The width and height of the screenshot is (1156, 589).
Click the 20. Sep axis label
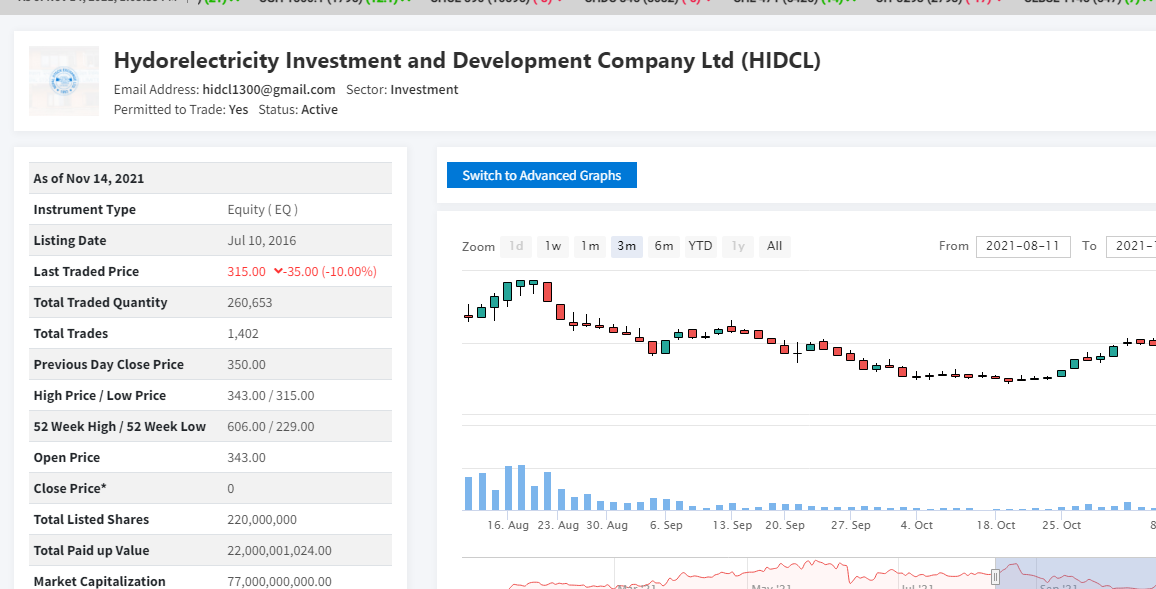click(784, 525)
